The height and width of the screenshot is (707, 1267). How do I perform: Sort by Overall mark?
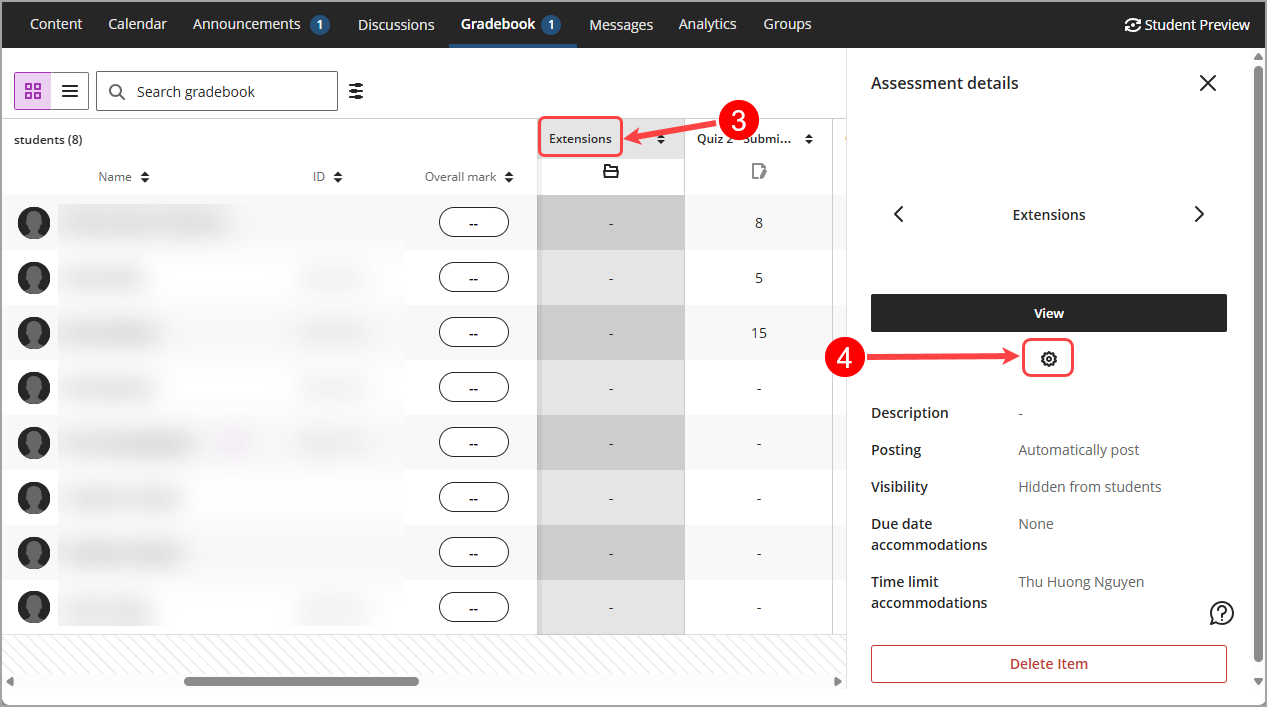pyautogui.click(x=509, y=177)
